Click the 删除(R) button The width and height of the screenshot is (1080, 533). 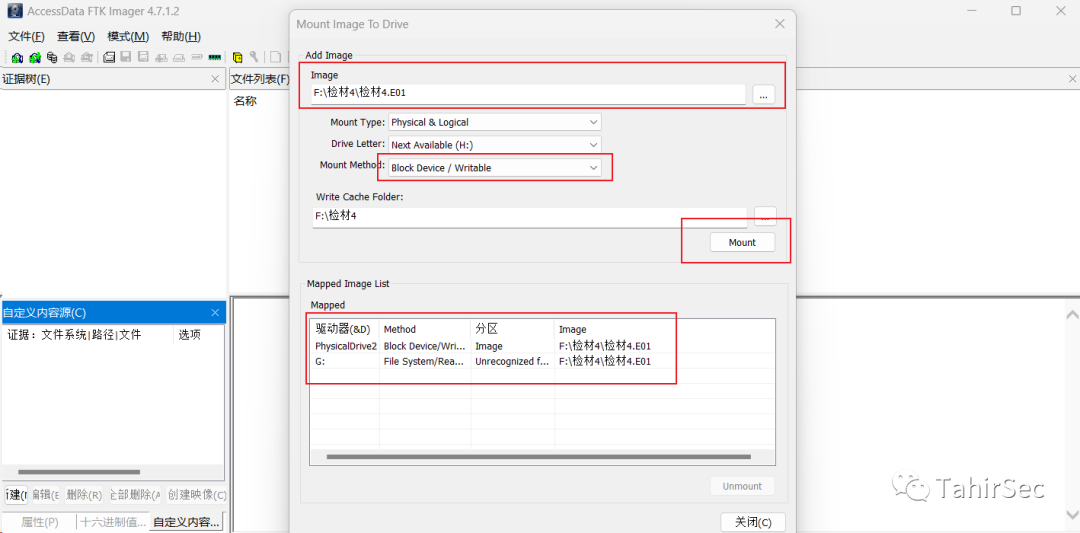[x=85, y=494]
